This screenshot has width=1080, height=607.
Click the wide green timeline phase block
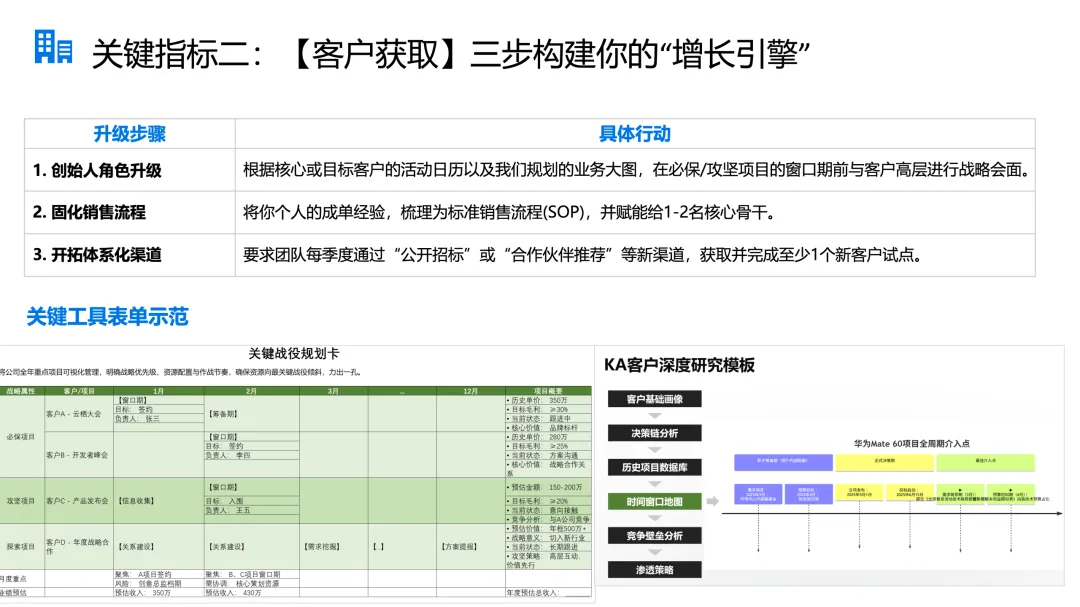(x=985, y=462)
